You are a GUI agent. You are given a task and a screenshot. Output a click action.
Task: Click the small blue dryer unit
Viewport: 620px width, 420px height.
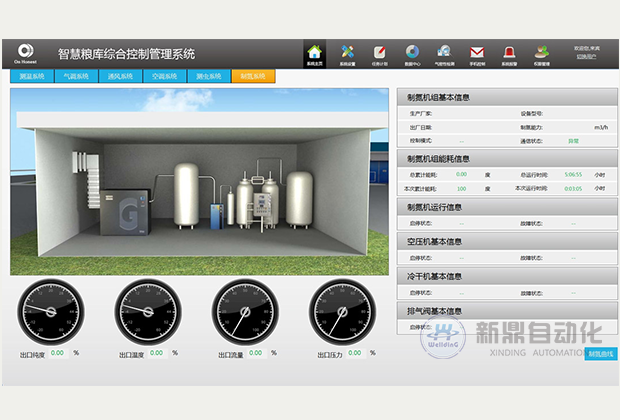click(217, 216)
